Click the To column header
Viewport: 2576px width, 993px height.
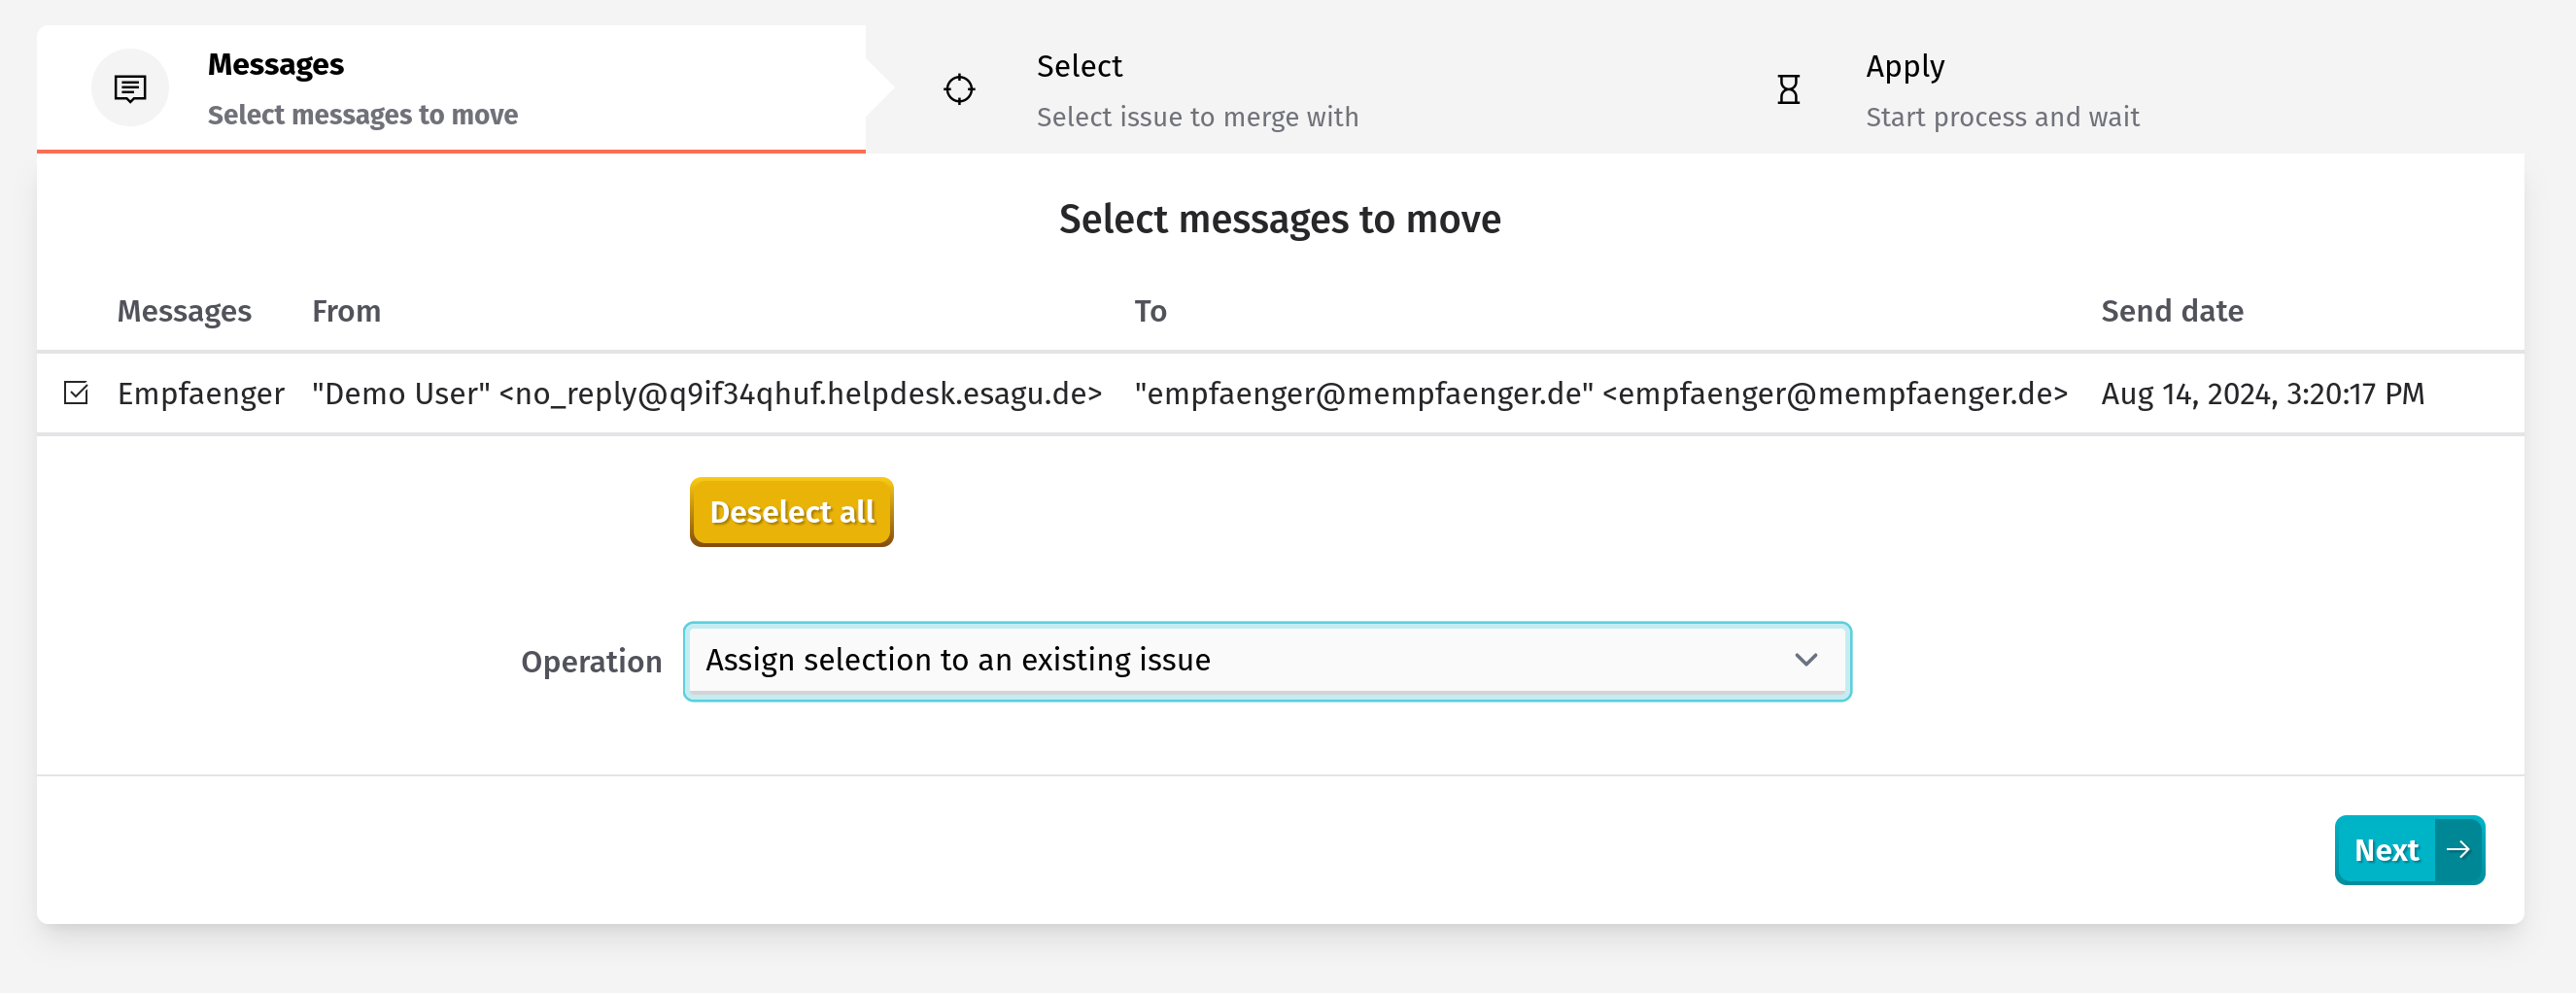[x=1150, y=311]
